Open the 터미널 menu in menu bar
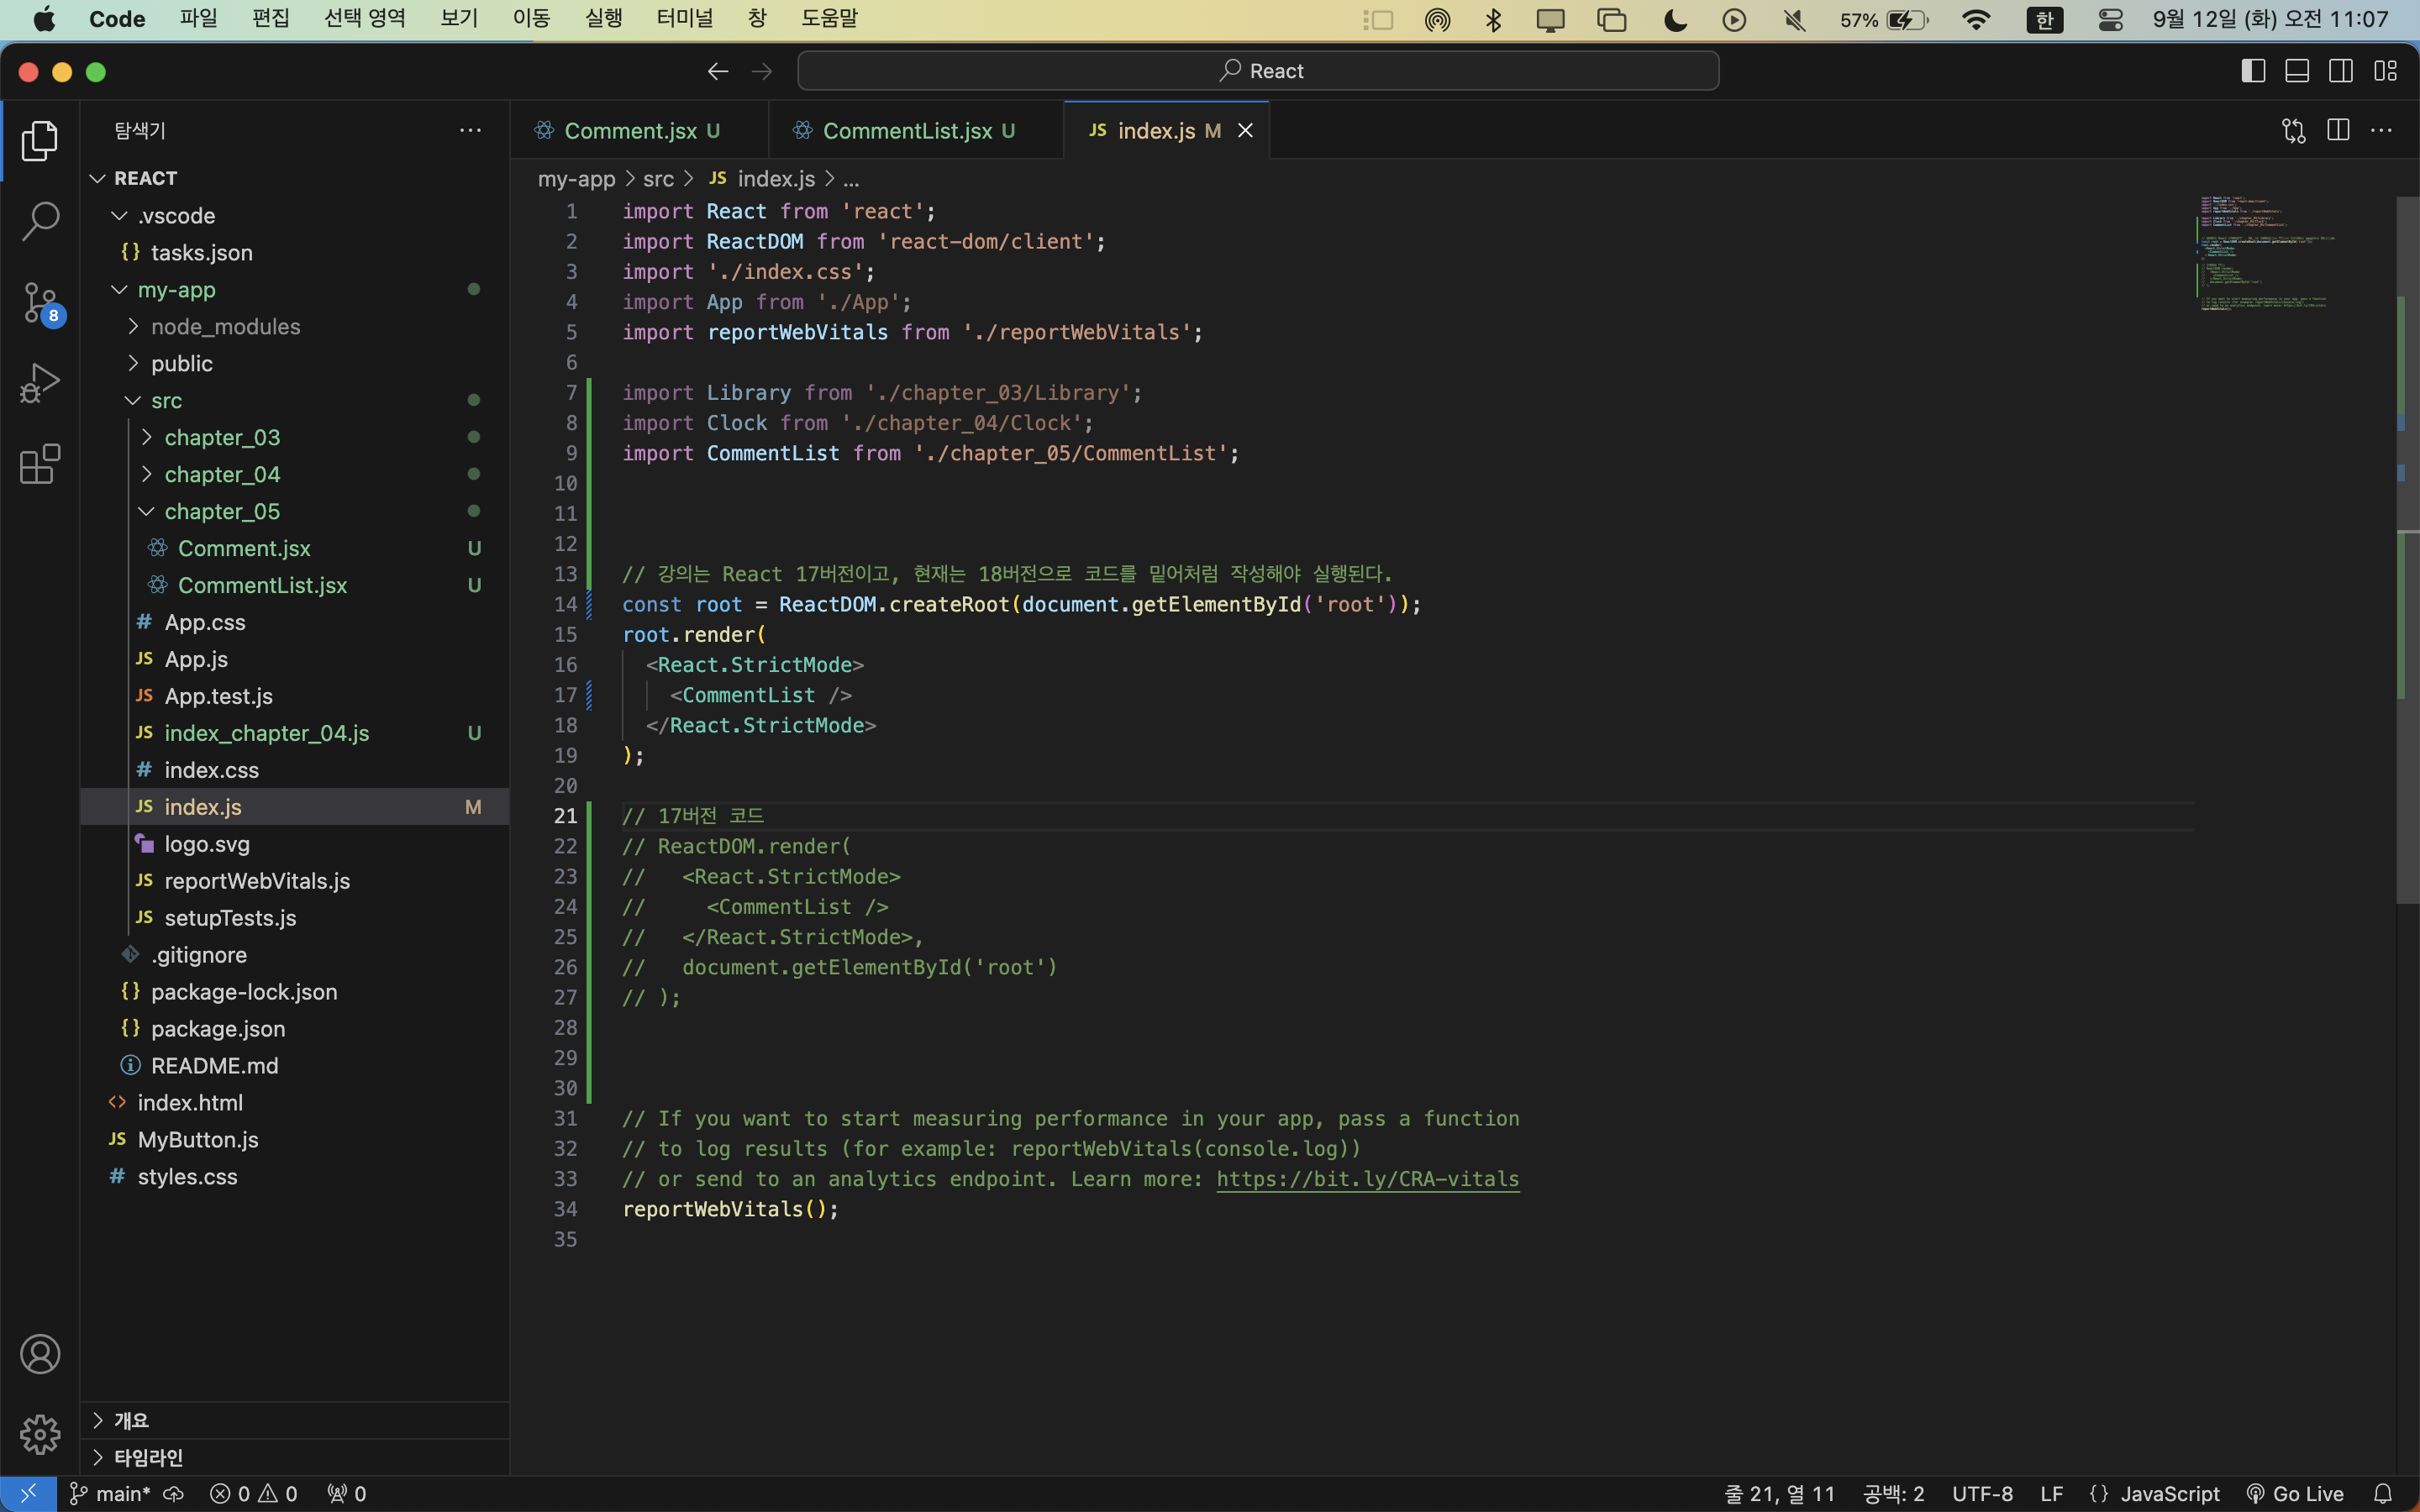The image size is (2420, 1512). tap(685, 19)
